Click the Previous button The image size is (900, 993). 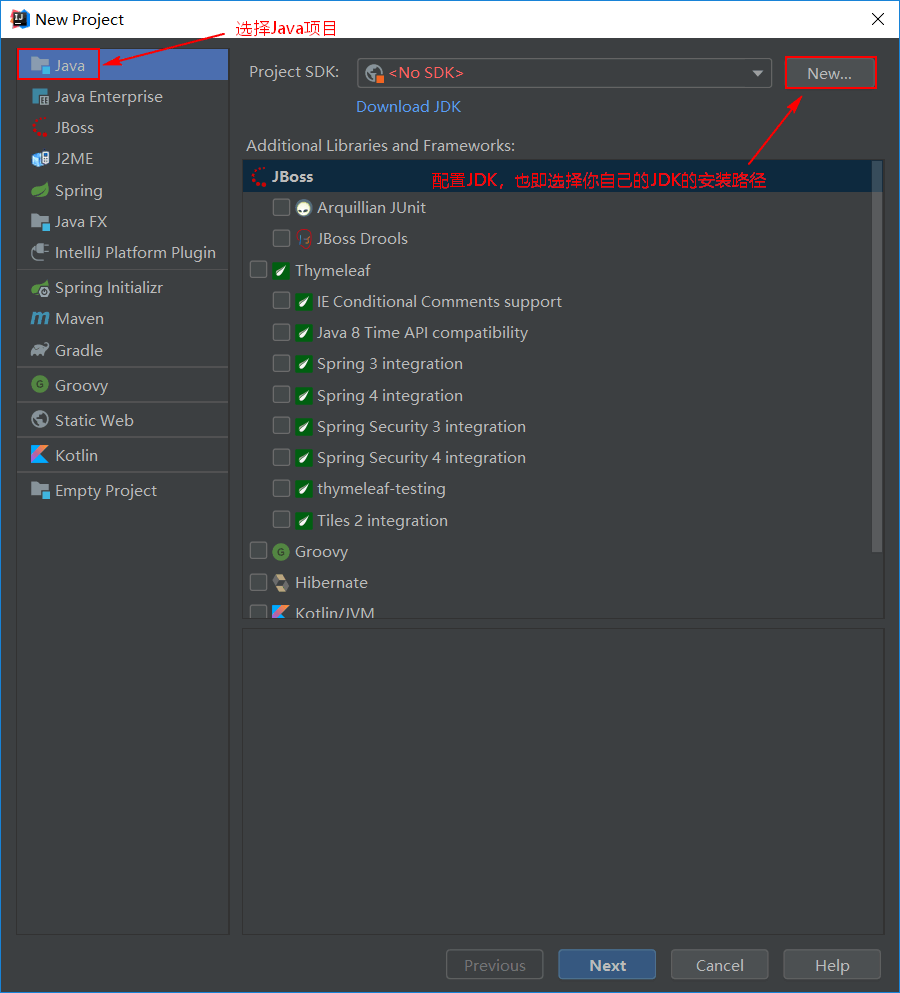pyautogui.click(x=495, y=965)
